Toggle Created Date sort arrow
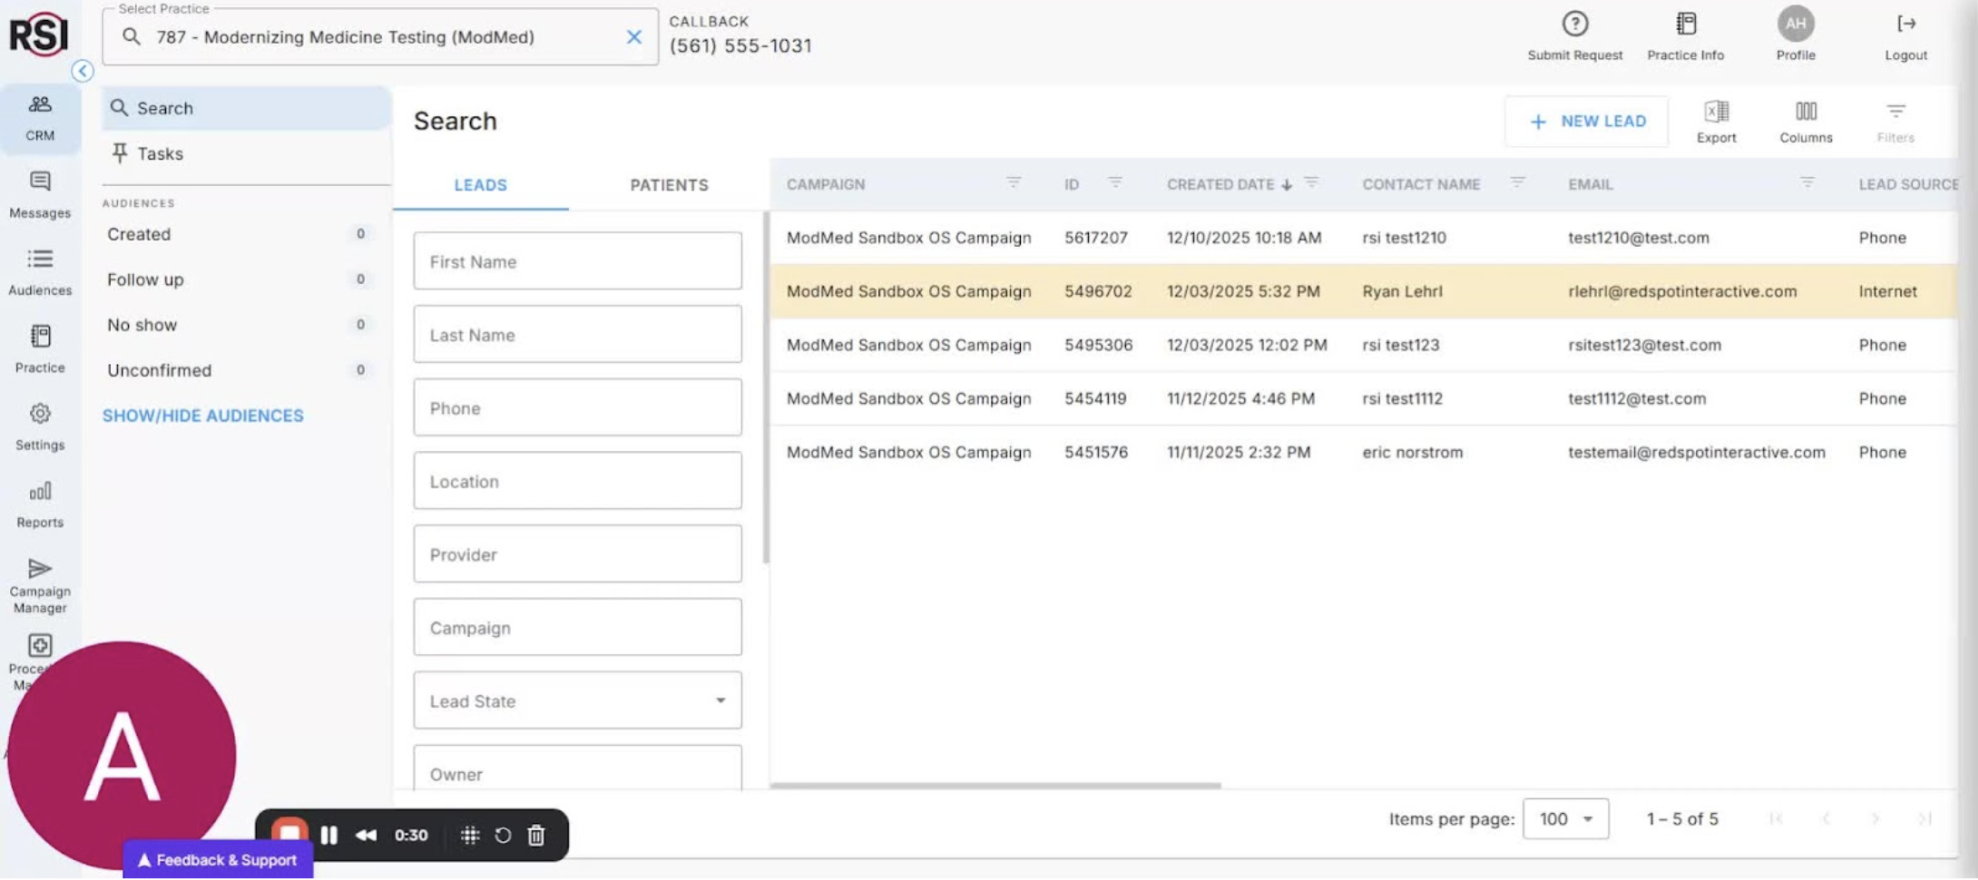 pos(1287,185)
